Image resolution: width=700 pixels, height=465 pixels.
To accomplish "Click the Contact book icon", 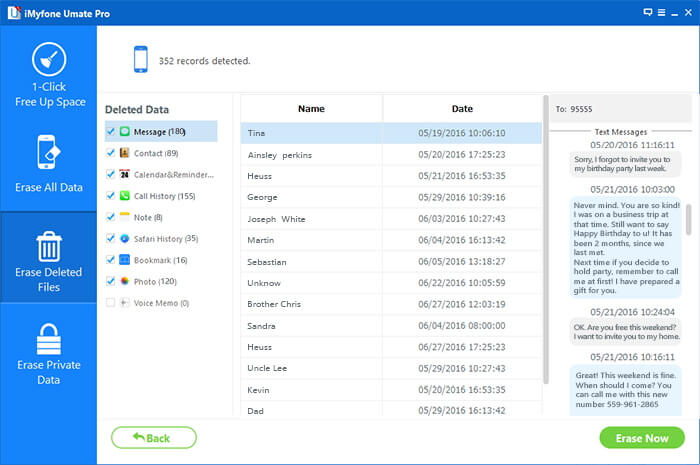I will (x=125, y=153).
